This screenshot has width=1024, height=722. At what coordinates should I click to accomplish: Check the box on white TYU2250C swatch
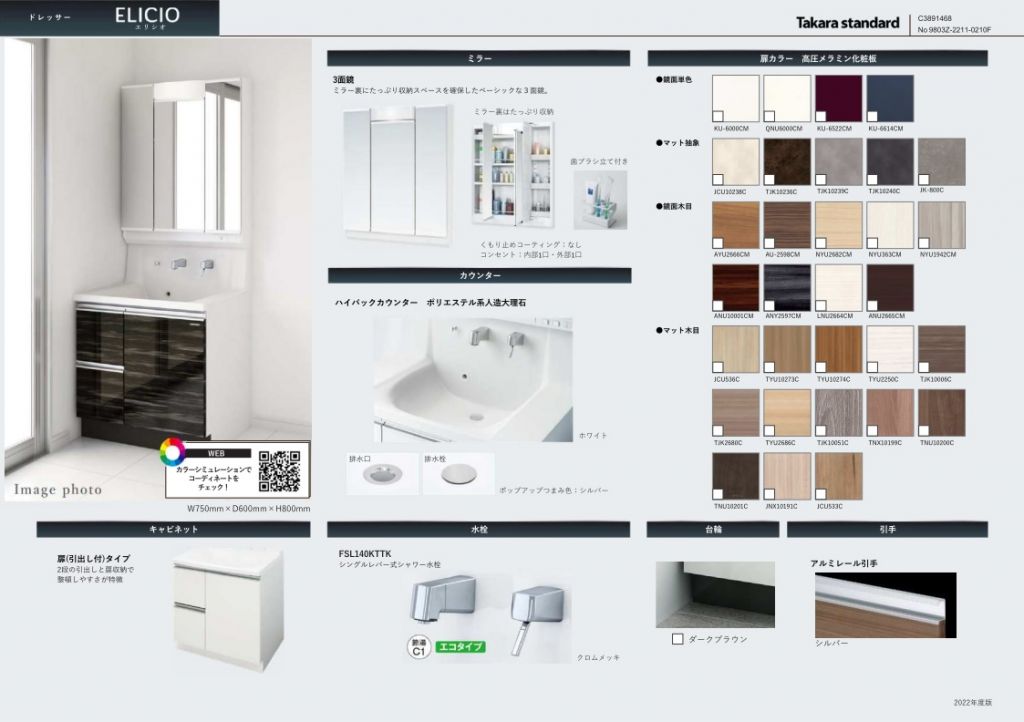click(x=872, y=367)
